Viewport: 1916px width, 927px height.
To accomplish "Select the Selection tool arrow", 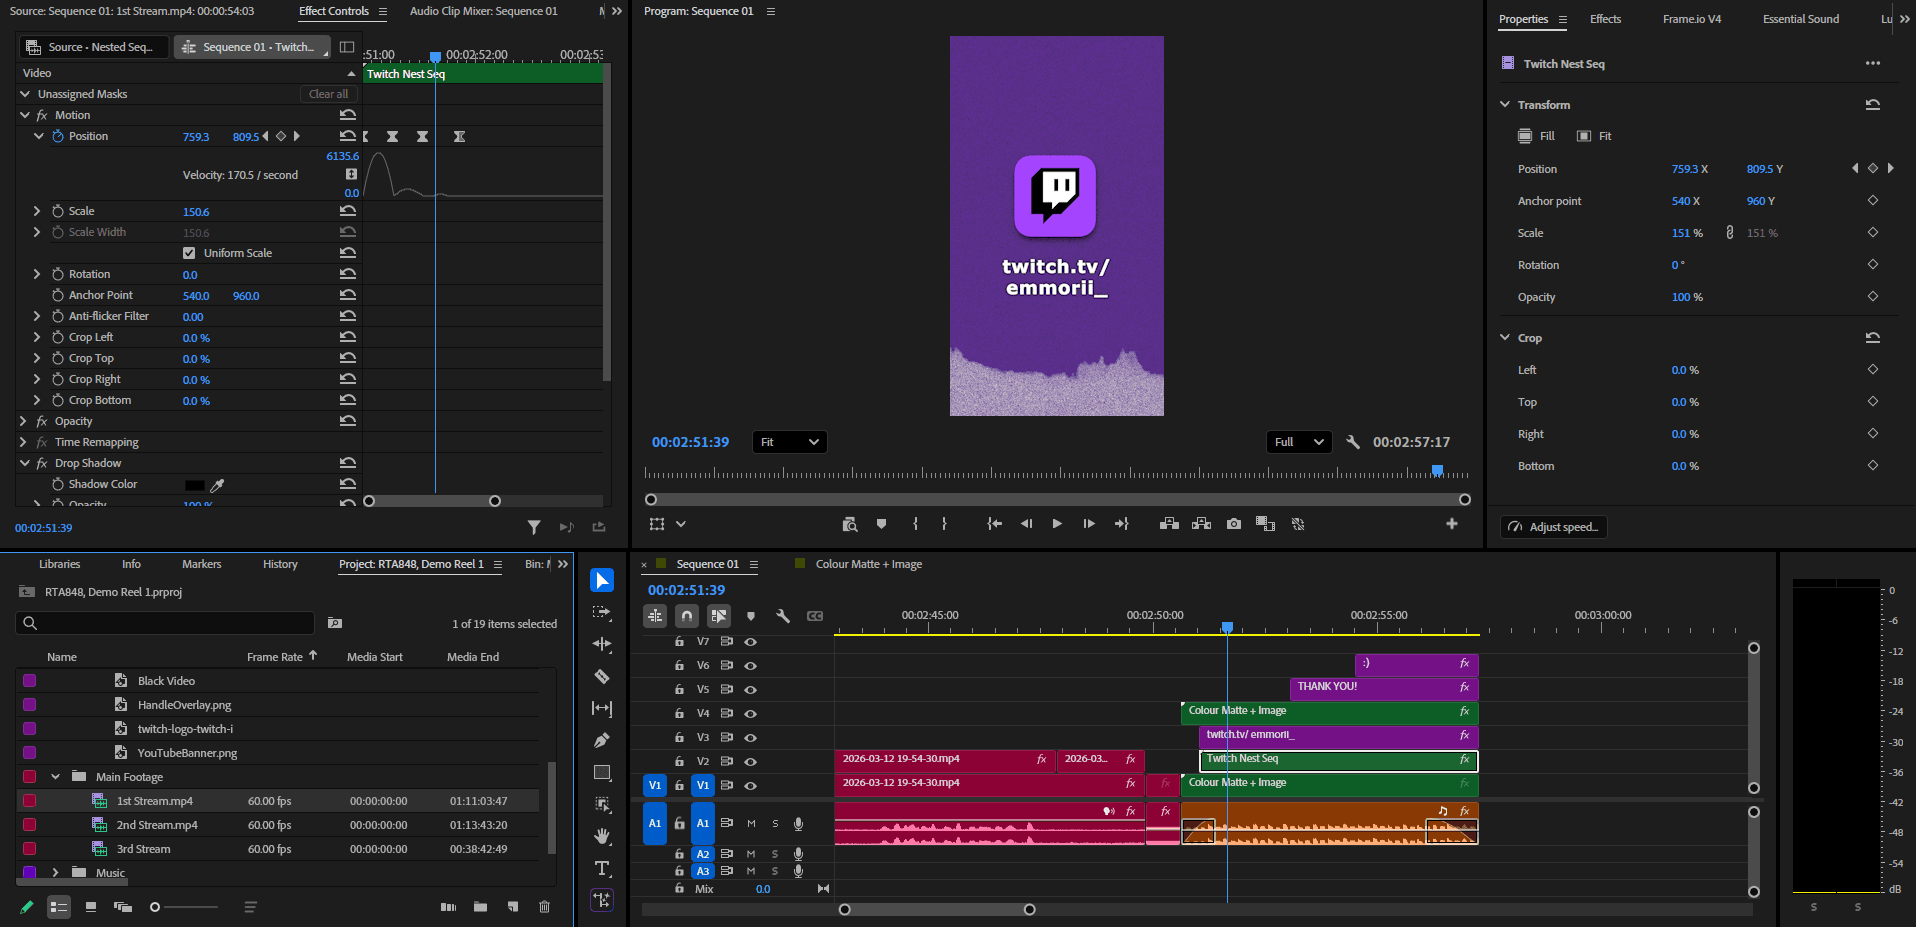I will 602,580.
